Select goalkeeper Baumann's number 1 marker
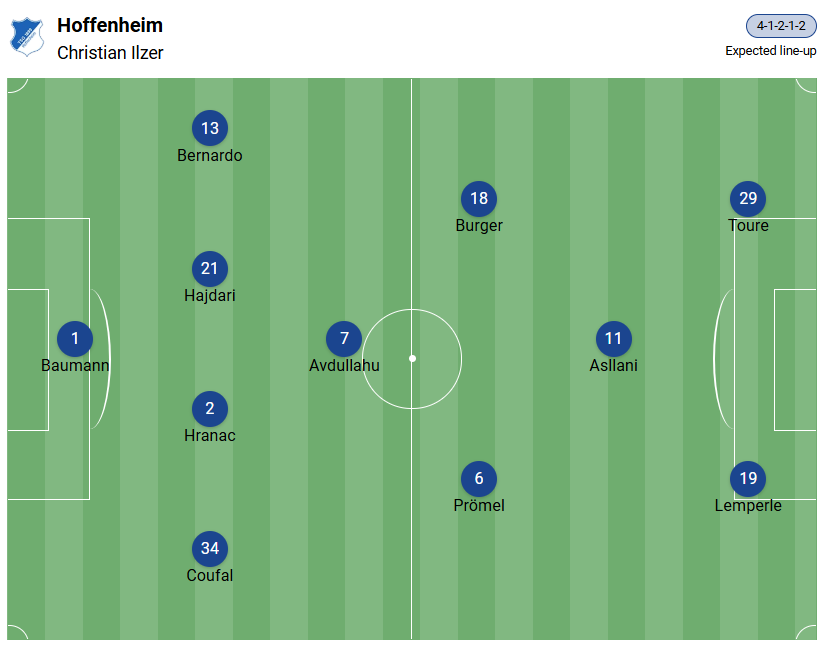822x645 pixels. (x=75, y=339)
